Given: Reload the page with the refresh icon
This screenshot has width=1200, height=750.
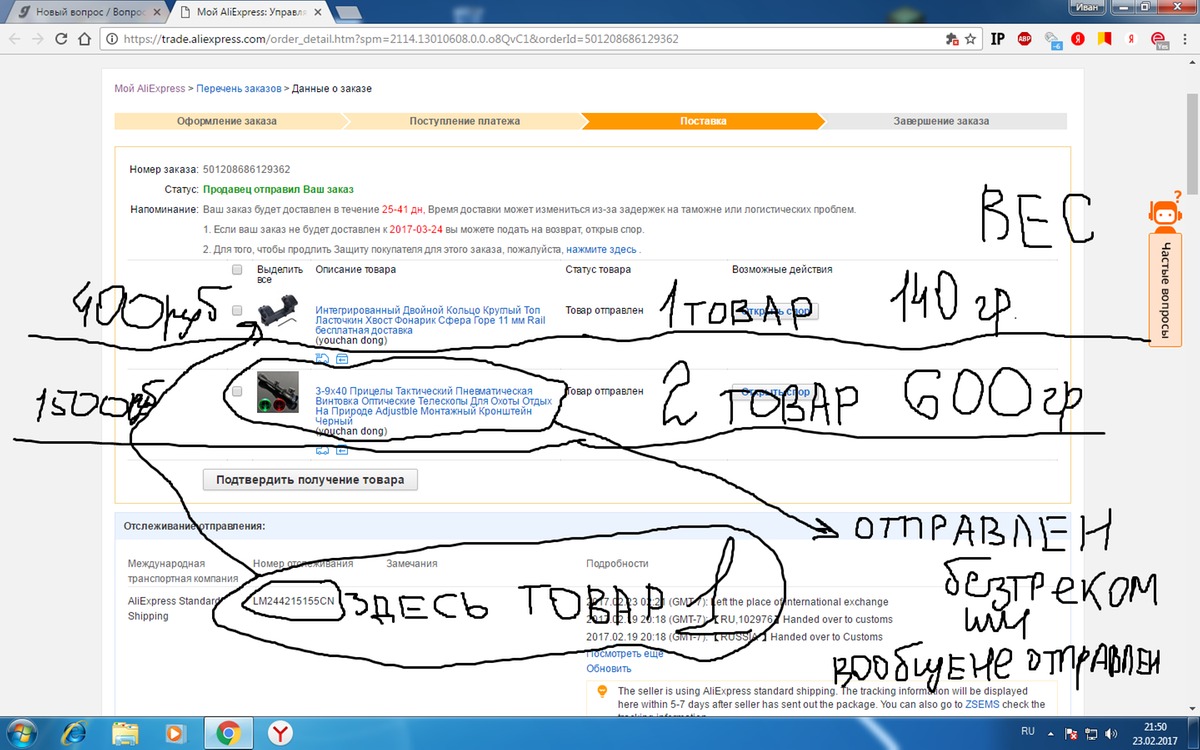Looking at the screenshot, I should click(61, 38).
